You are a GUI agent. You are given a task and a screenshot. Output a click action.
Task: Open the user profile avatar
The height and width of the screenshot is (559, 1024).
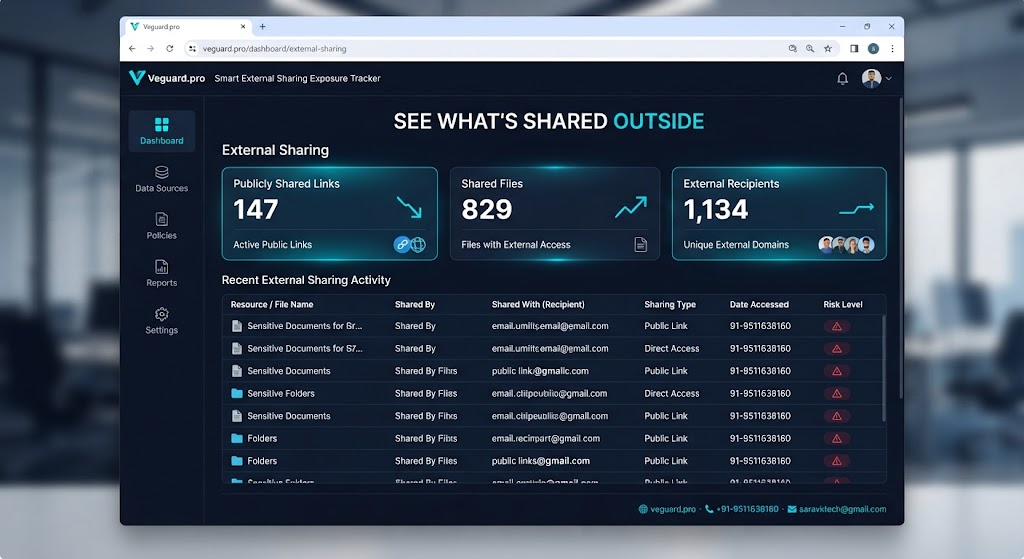point(871,78)
